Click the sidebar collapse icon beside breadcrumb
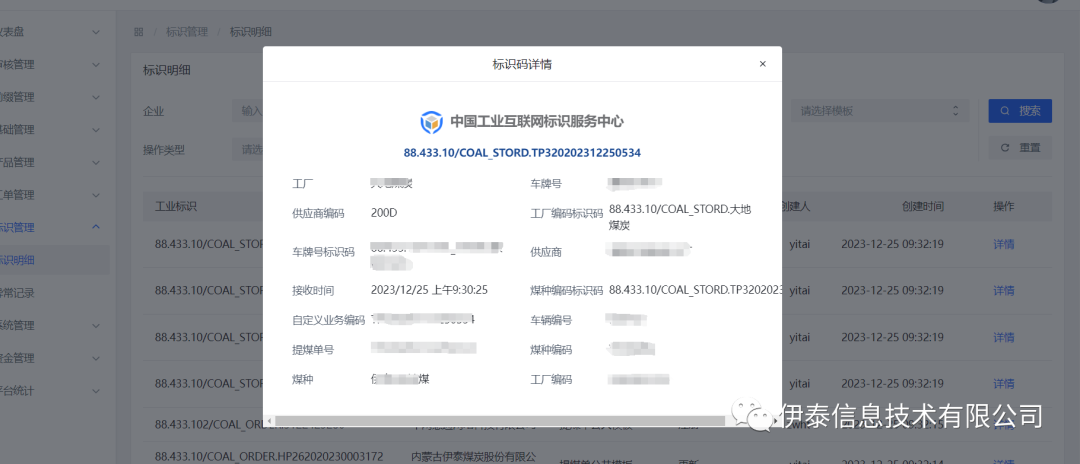This screenshot has height=464, width=1080. pos(139,32)
